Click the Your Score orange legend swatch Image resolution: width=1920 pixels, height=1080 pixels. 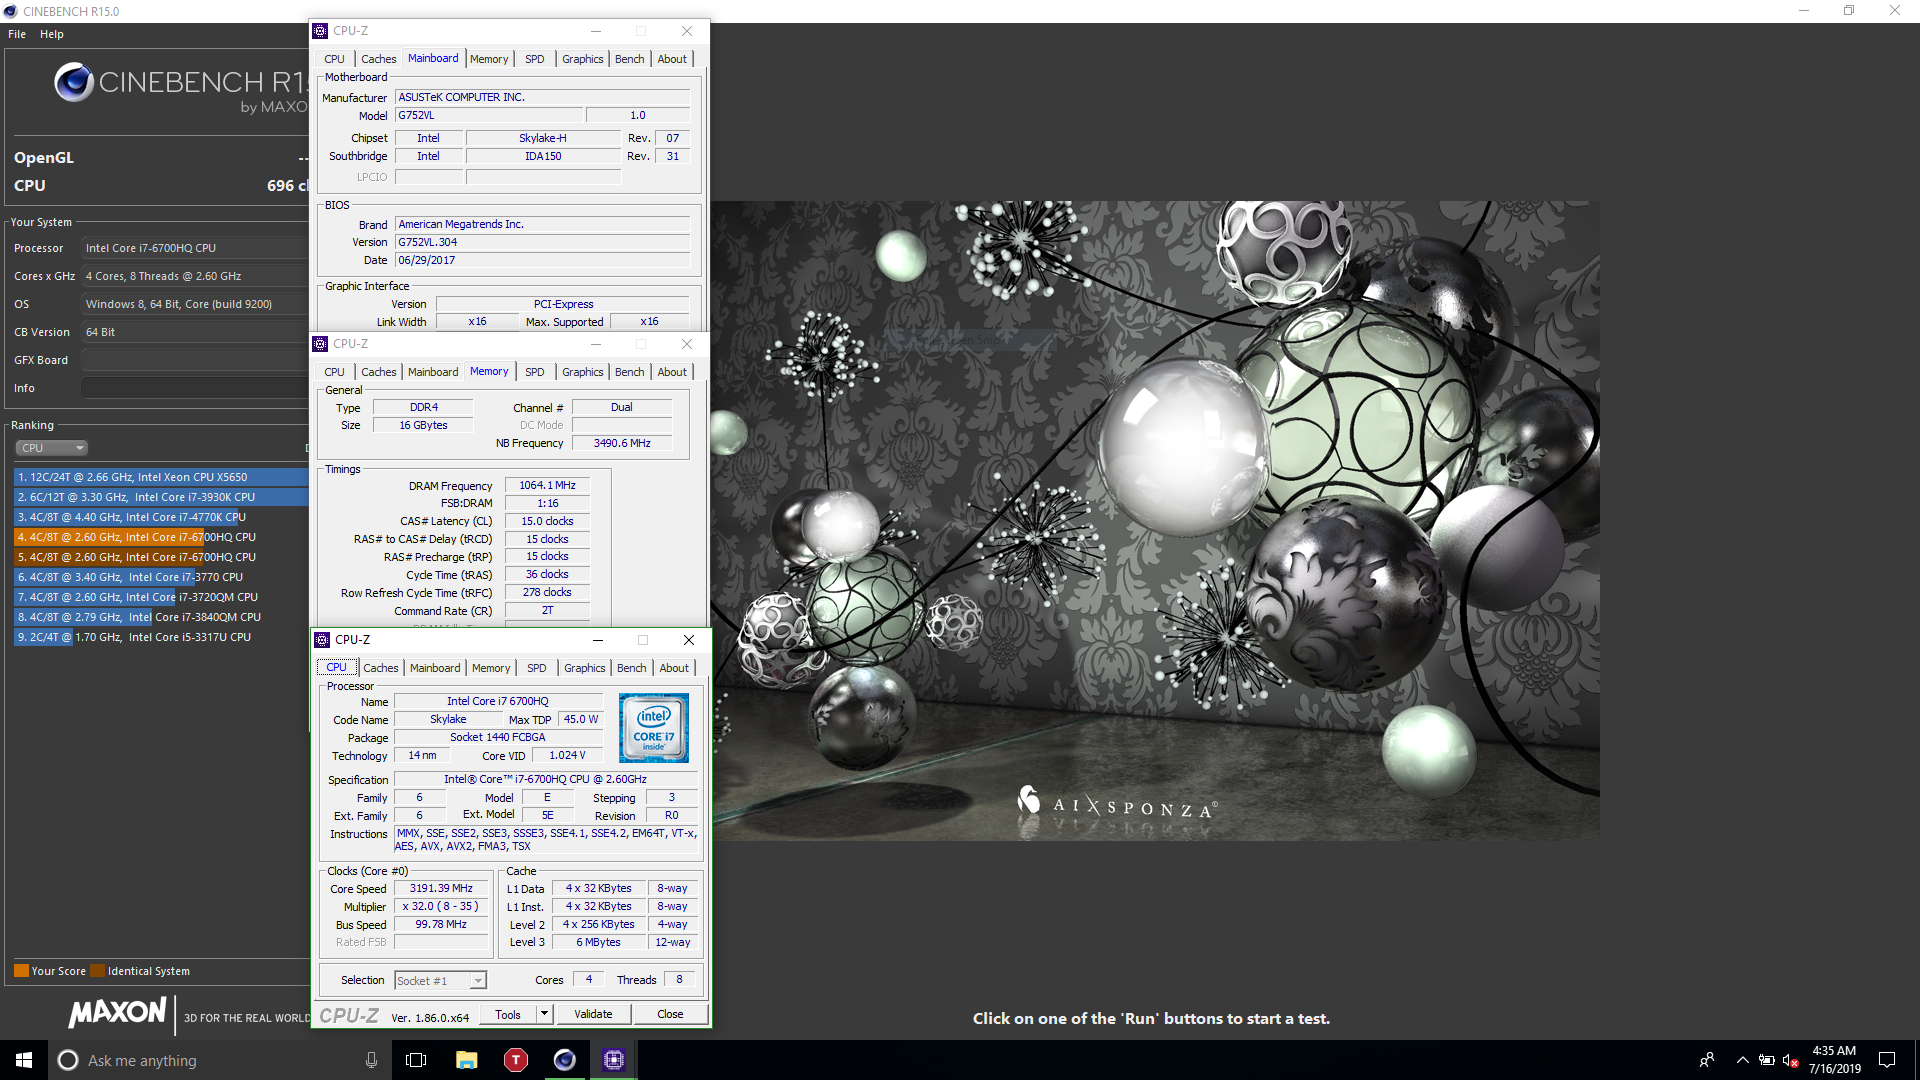pos(21,971)
